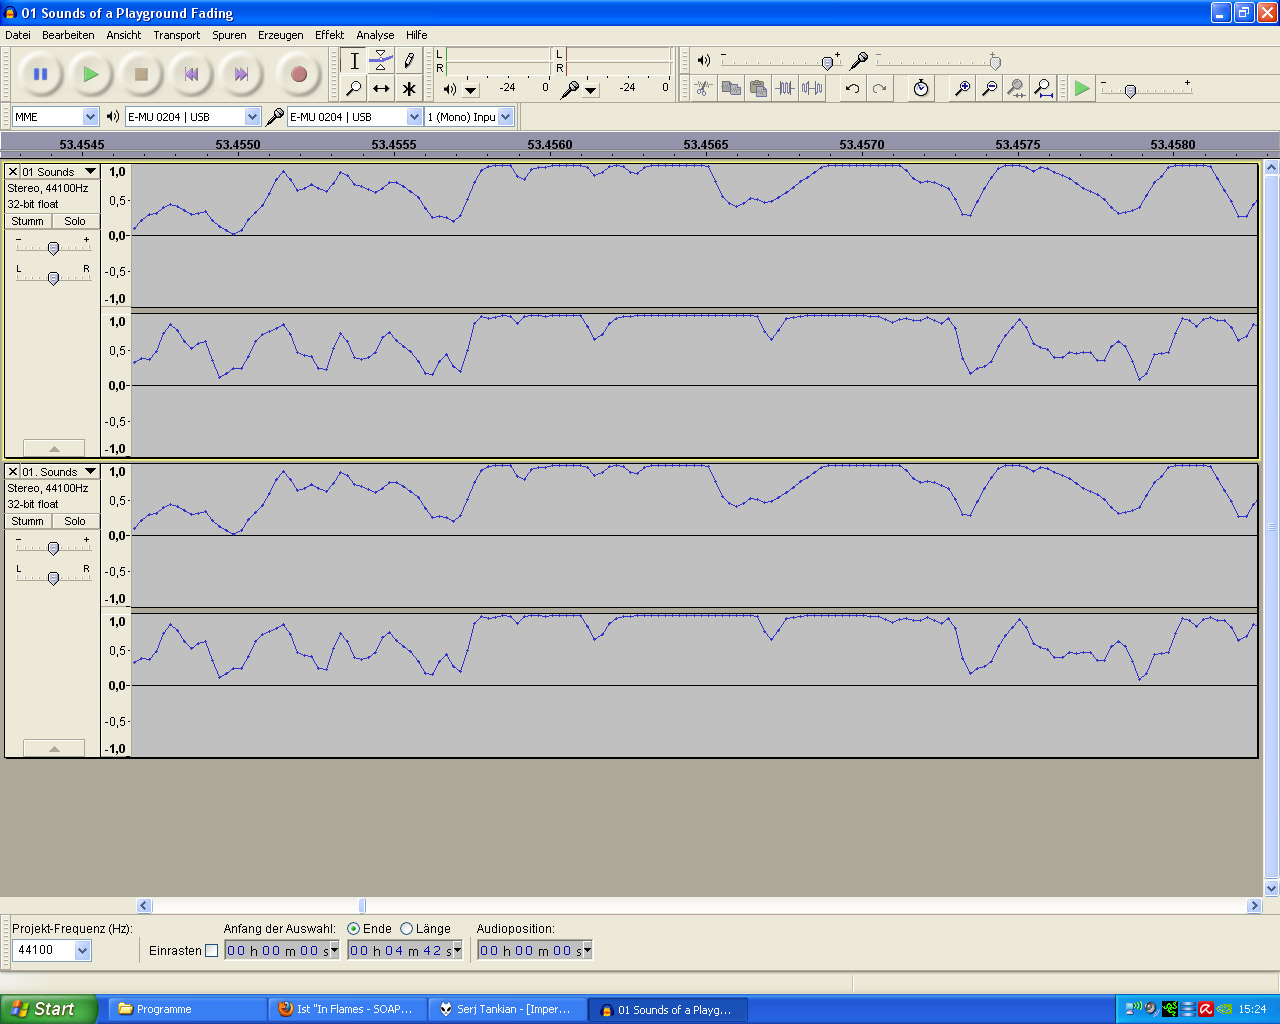Click the Copy icon in edit toolbar
The height and width of the screenshot is (1024, 1280).
pos(731,88)
